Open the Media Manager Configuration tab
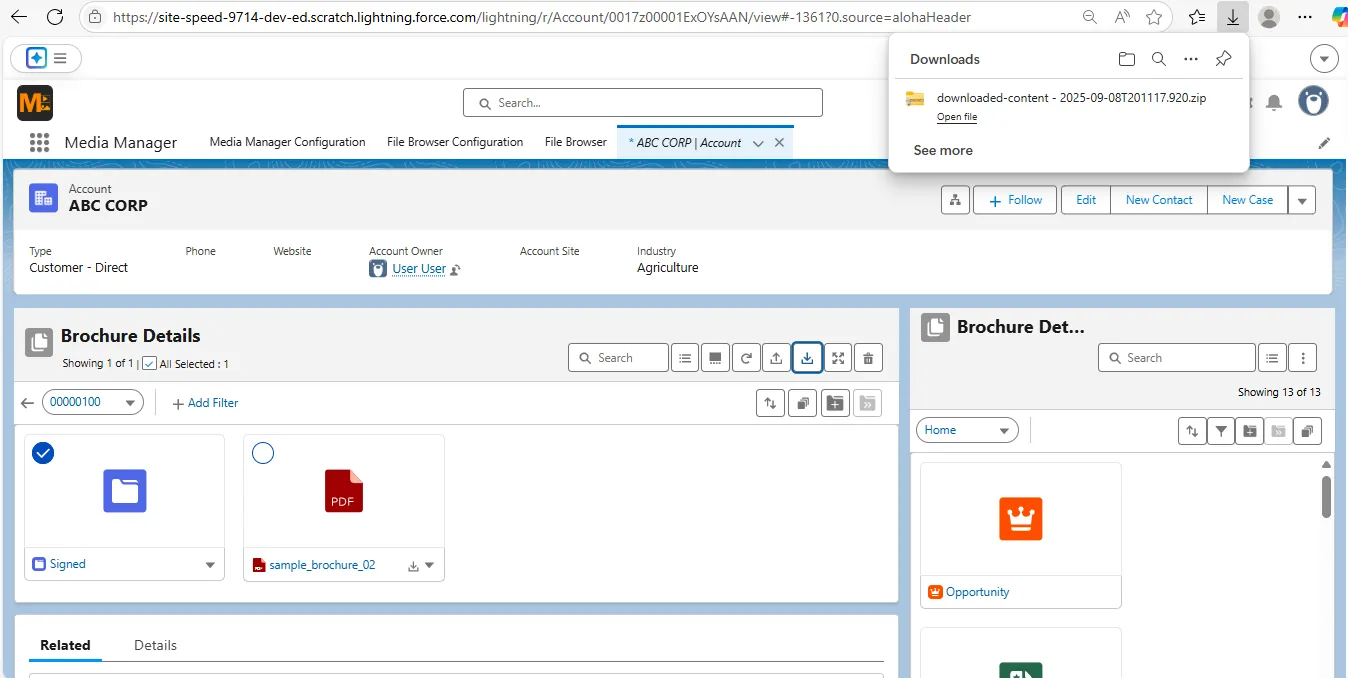This screenshot has height=678, width=1348. point(287,142)
